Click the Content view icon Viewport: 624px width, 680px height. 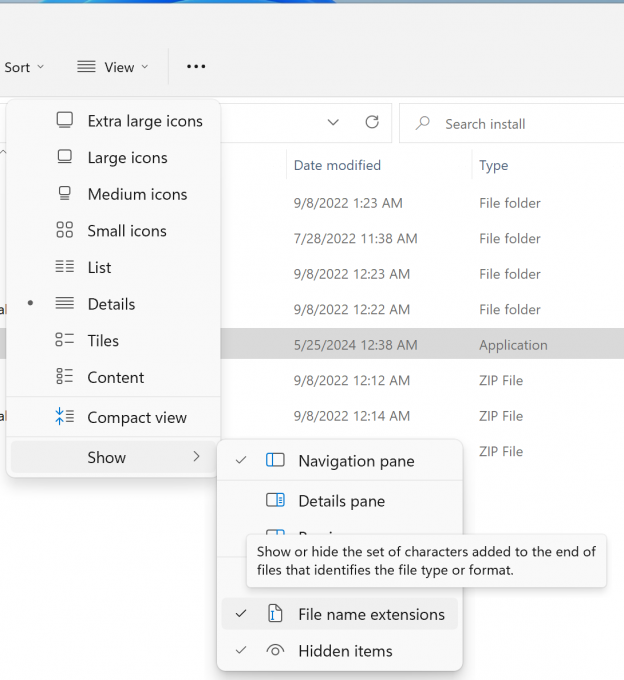tap(65, 376)
